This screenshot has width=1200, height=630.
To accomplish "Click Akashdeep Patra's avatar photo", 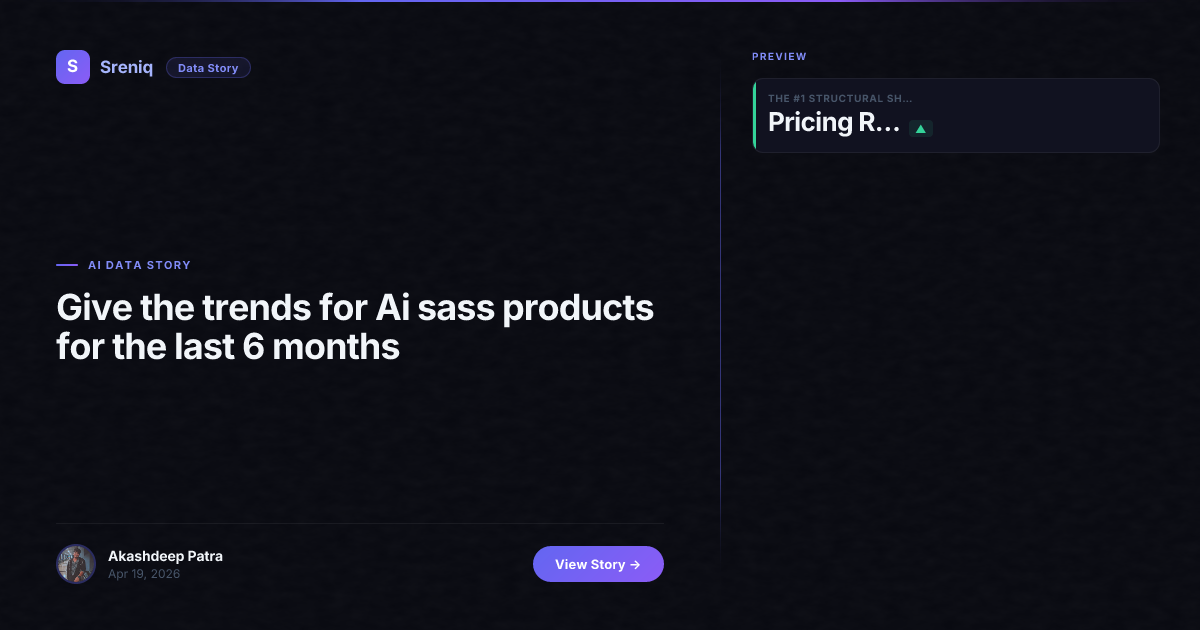I will (76, 564).
